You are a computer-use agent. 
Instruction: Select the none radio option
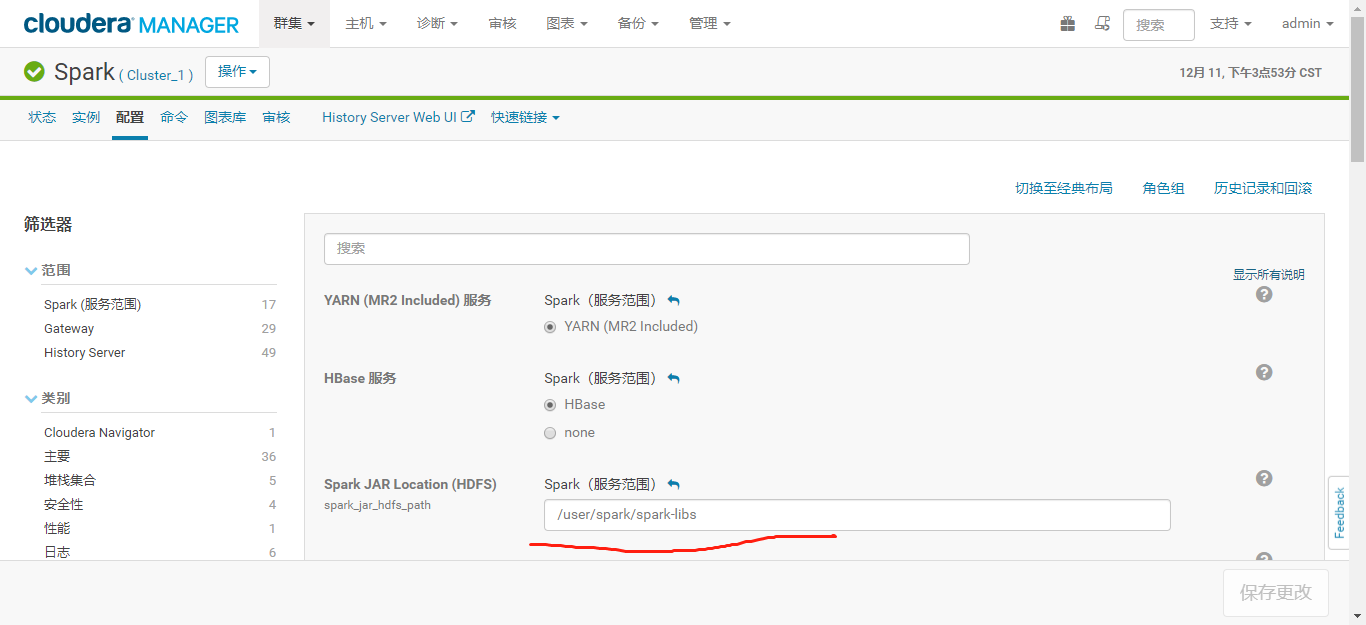pos(550,433)
